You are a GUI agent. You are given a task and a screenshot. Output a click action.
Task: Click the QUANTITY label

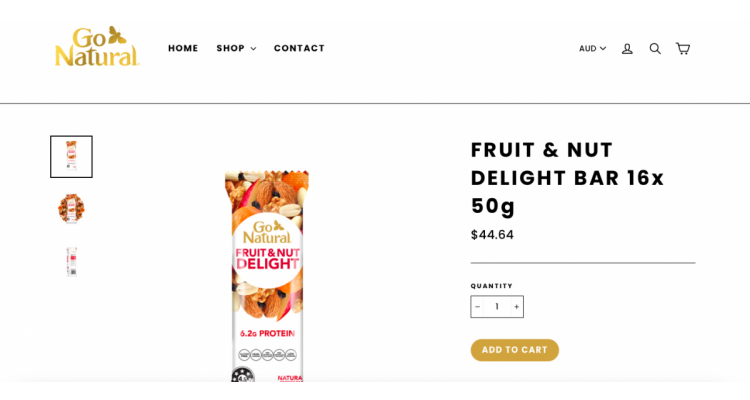click(x=491, y=286)
